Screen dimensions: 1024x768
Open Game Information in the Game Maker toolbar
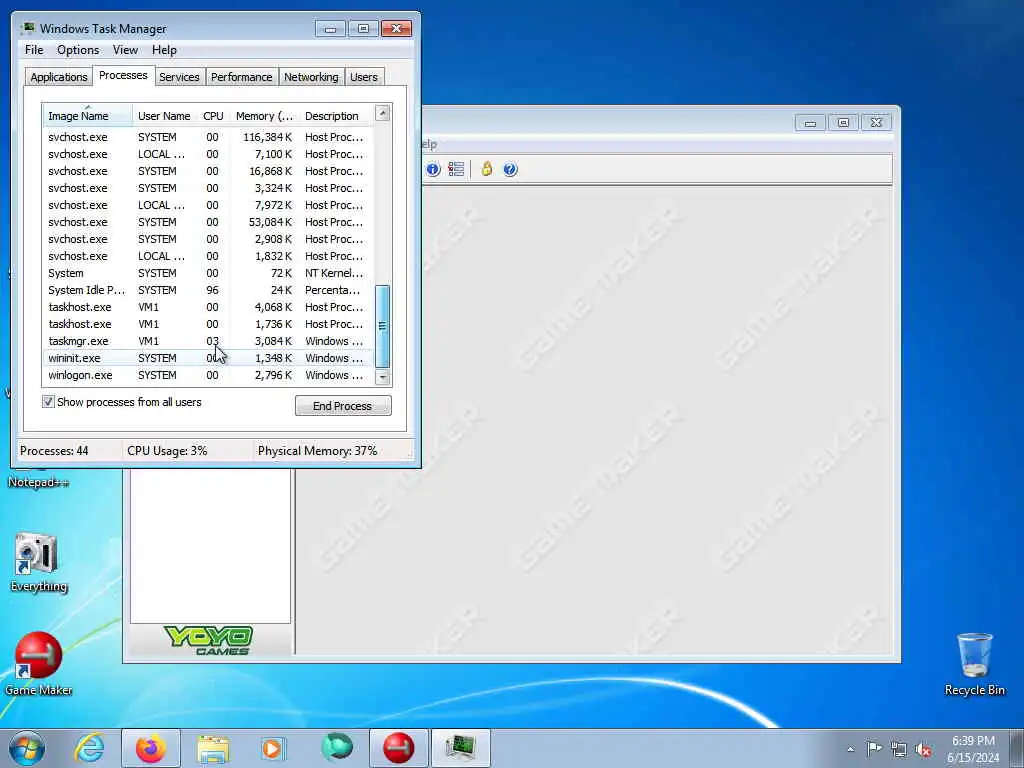433,170
